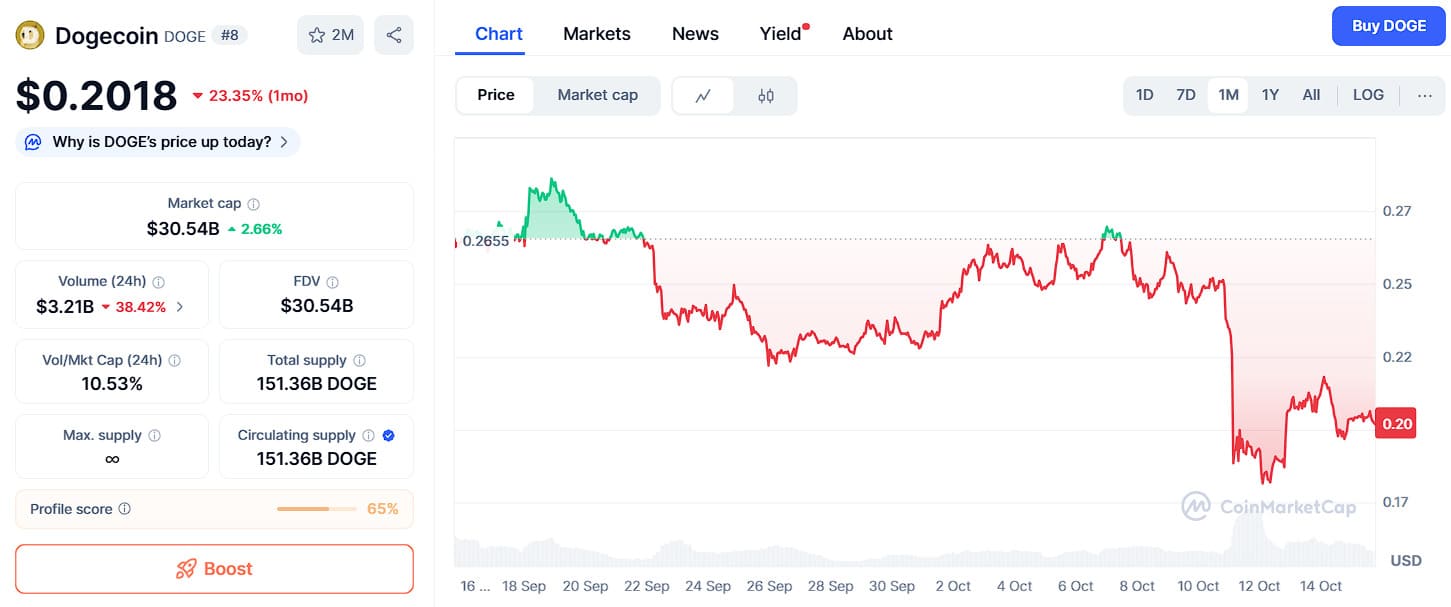Enable LOG scale on chart

pos(1368,95)
